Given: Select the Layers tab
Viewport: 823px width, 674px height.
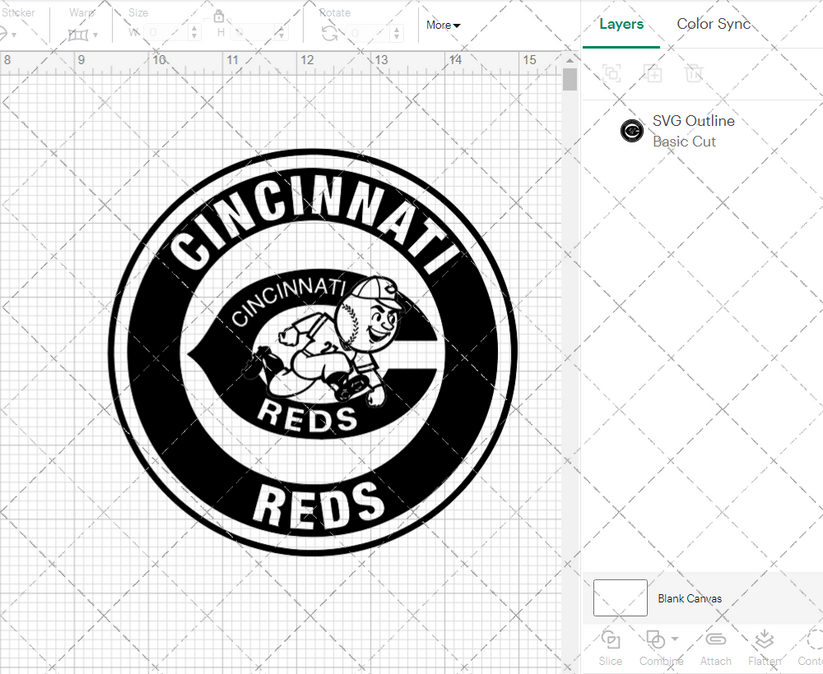Looking at the screenshot, I should (621, 24).
